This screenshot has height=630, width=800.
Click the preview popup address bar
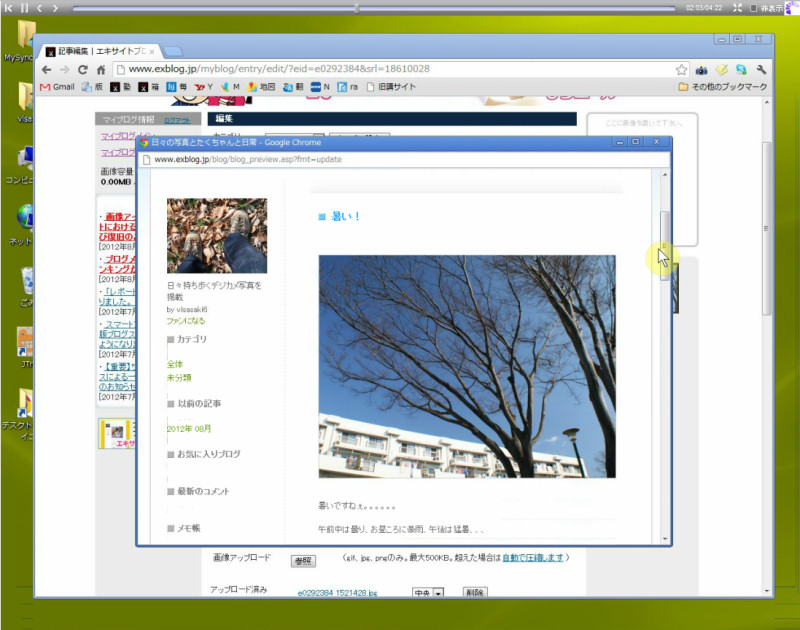pos(403,159)
